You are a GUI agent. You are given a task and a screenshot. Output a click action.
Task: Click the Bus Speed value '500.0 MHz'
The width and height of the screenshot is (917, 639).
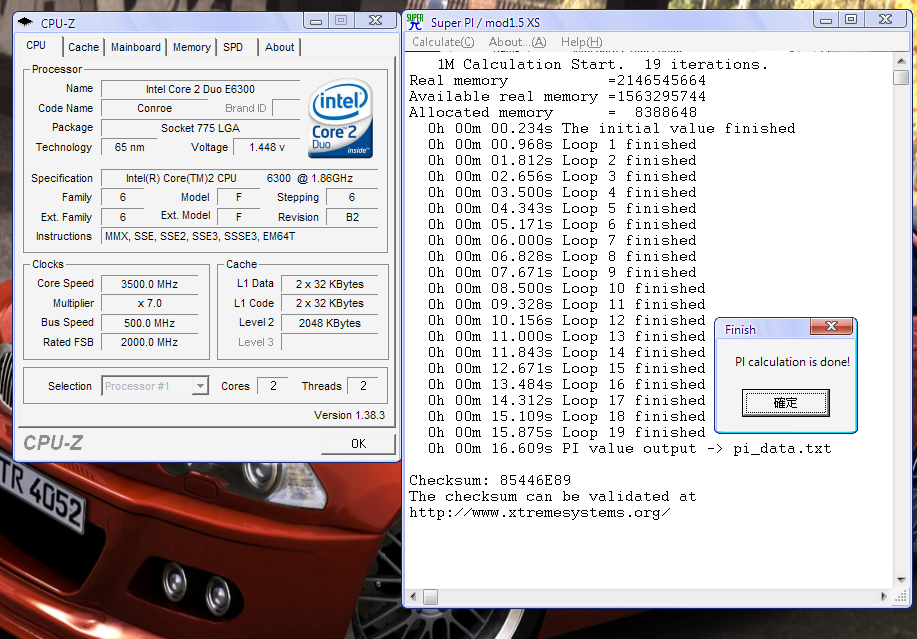149,323
